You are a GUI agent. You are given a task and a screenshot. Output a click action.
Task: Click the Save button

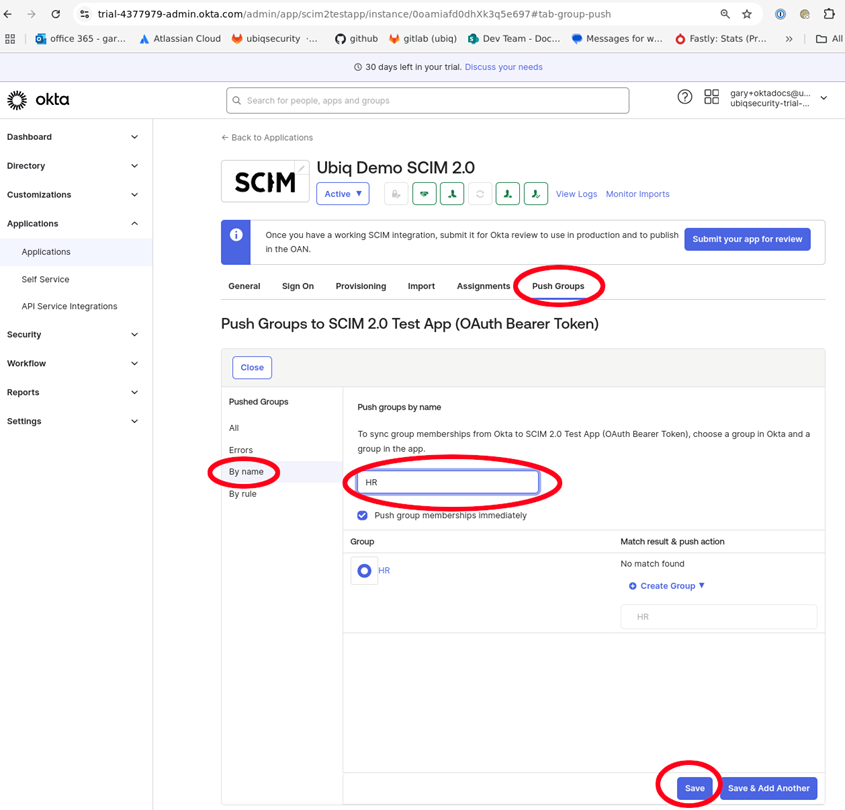click(x=694, y=788)
